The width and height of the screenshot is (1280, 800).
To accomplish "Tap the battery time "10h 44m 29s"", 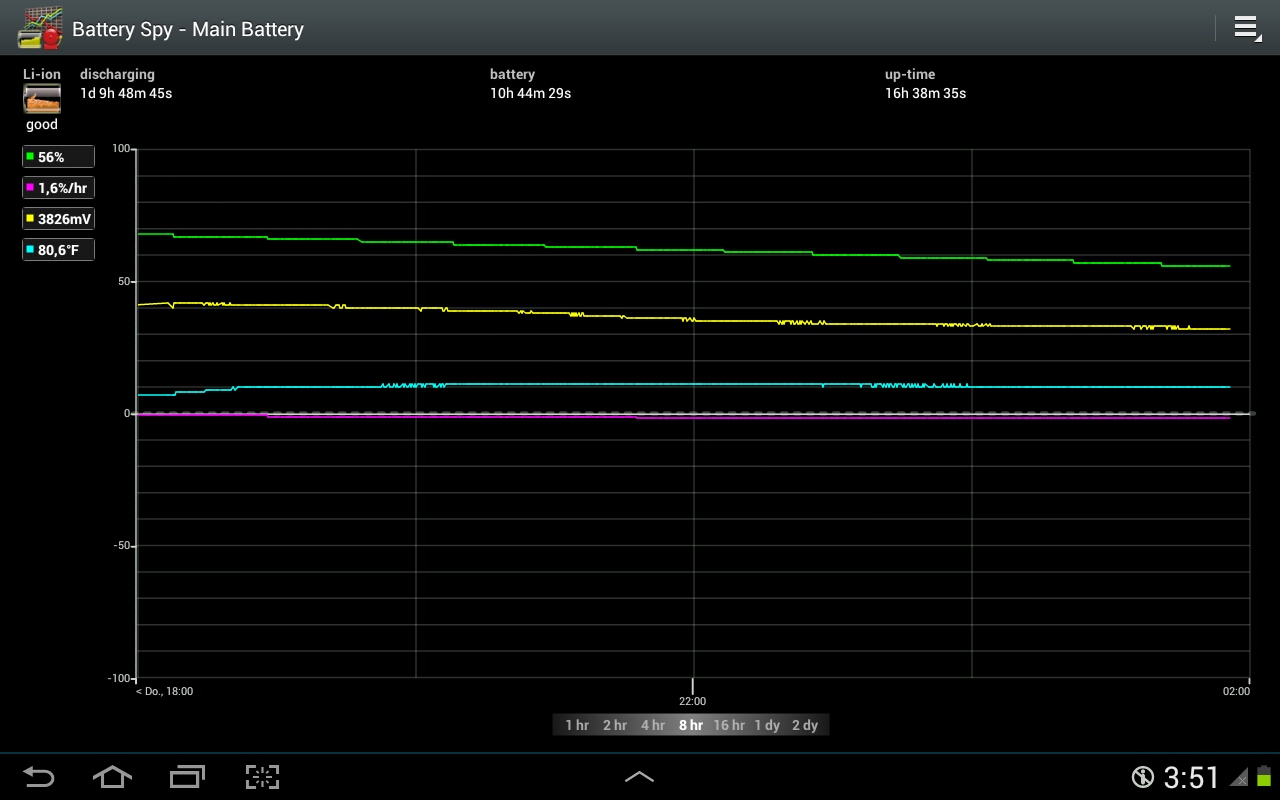I will pyautogui.click(x=530, y=94).
